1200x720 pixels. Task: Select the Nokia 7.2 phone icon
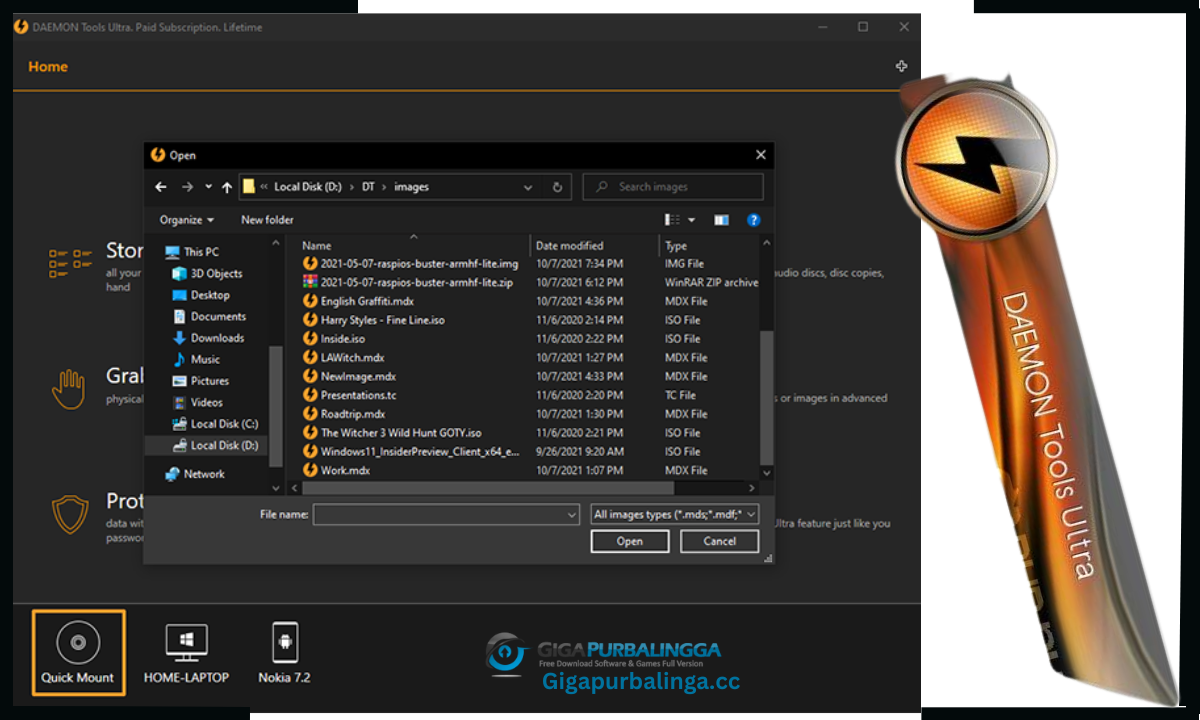285,642
